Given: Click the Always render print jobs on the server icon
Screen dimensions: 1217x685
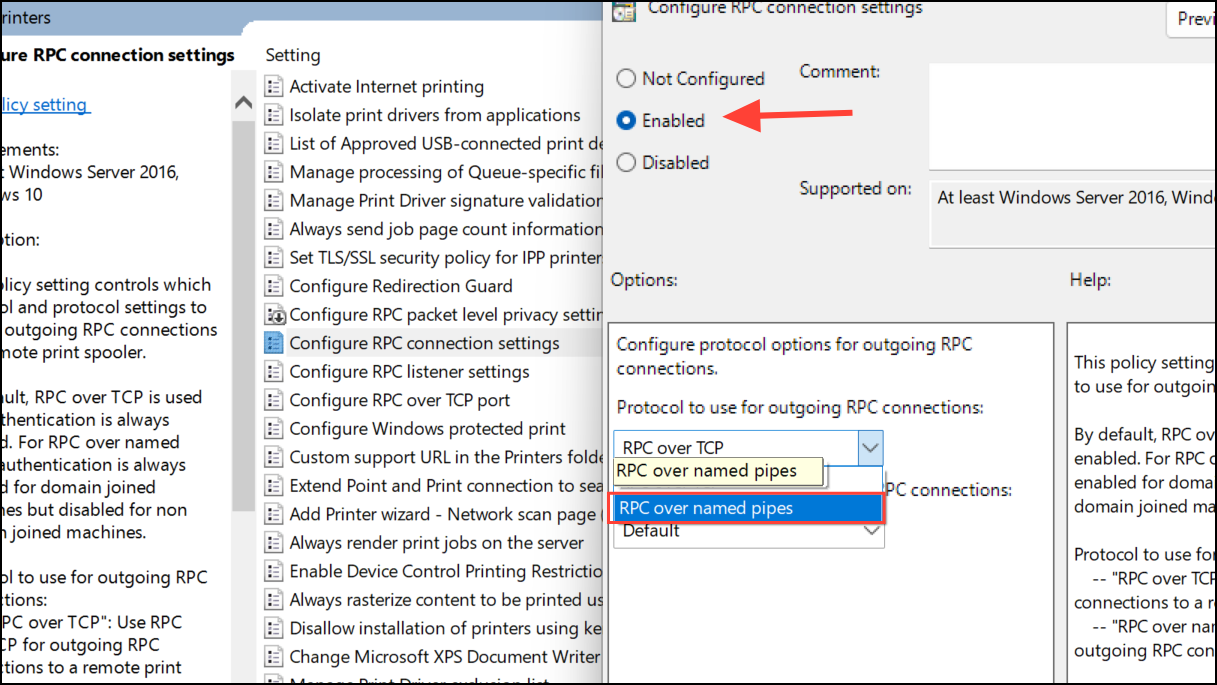Looking at the screenshot, I should tap(274, 543).
